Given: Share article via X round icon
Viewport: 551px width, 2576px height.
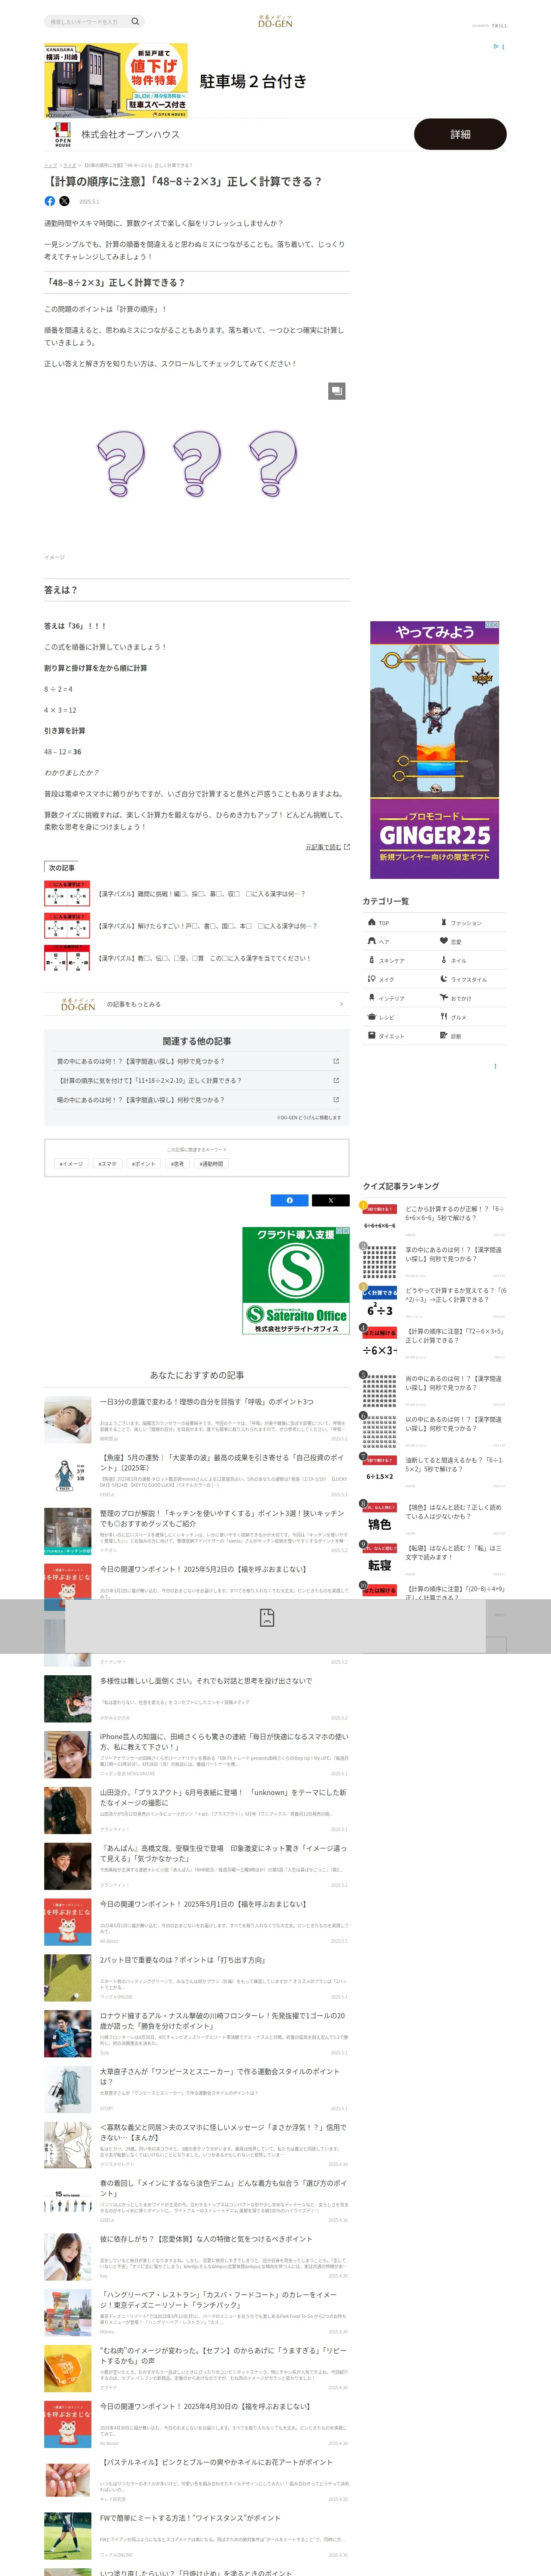Looking at the screenshot, I should click(x=64, y=201).
